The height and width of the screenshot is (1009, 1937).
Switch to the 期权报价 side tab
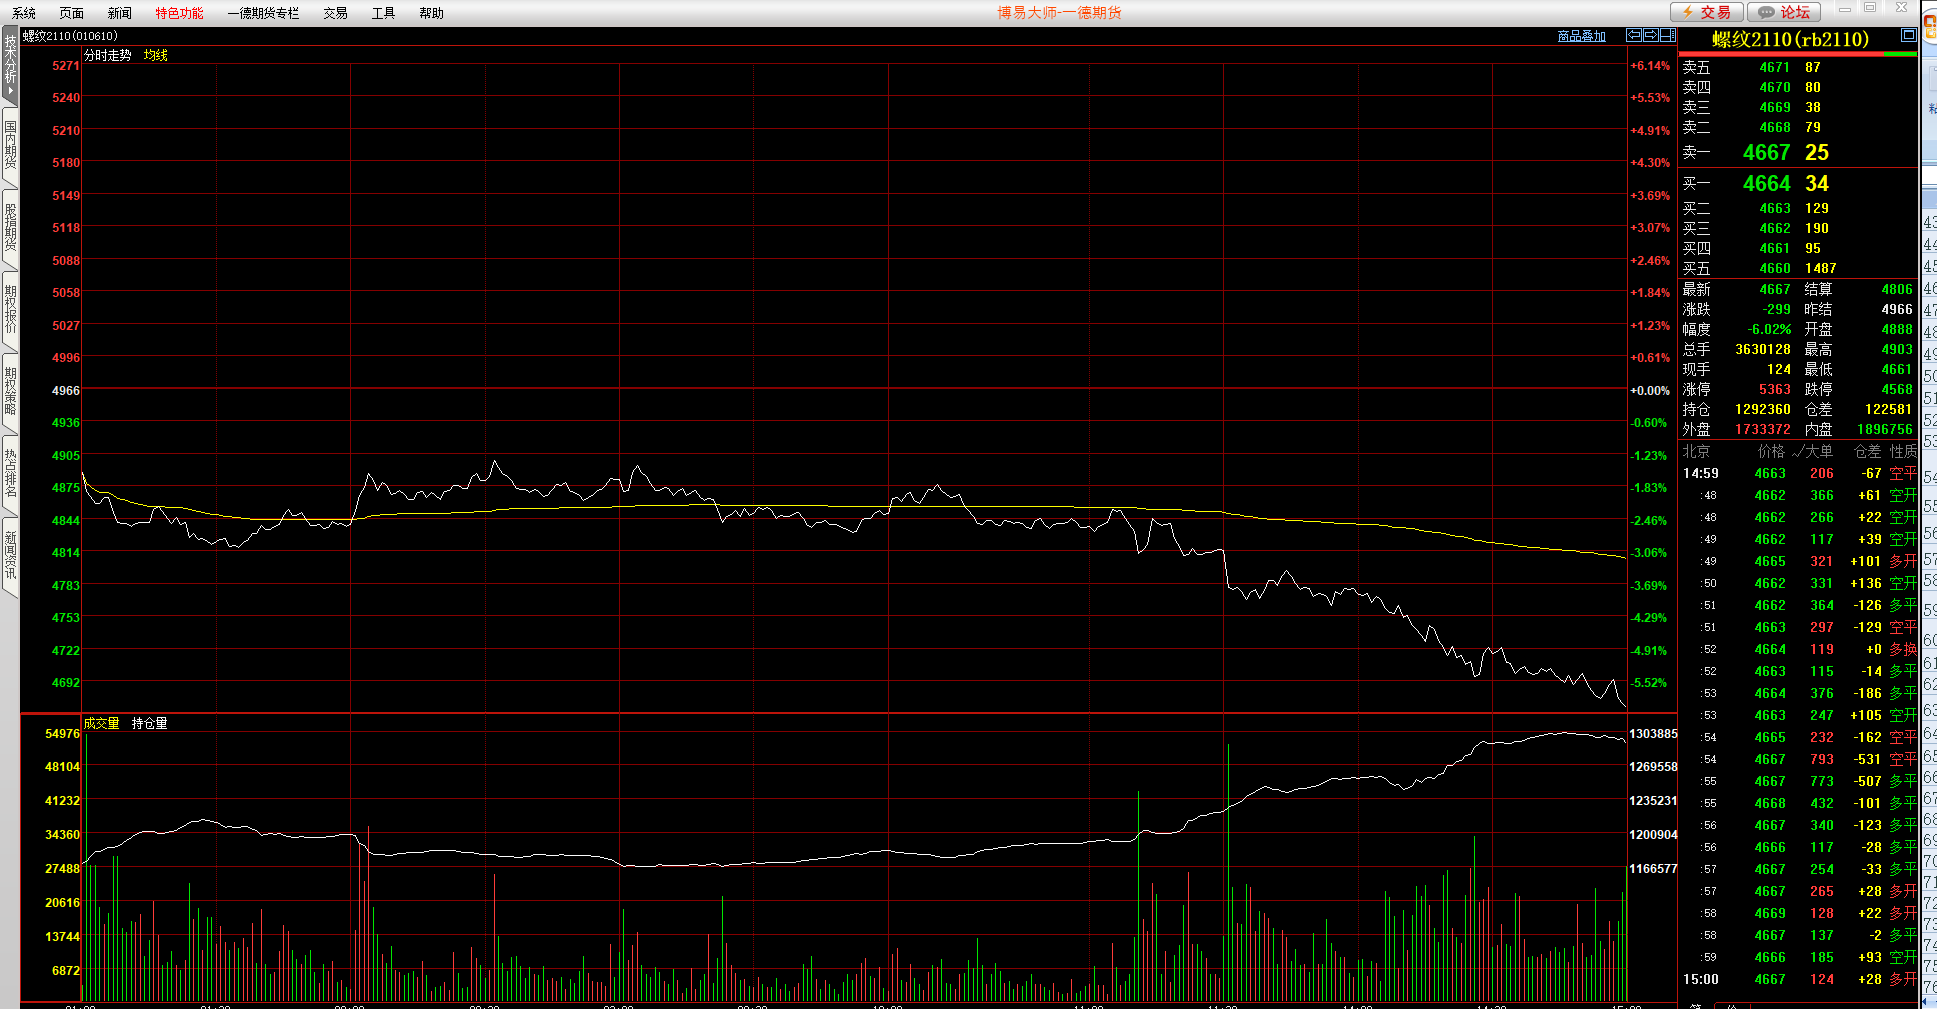pos(10,310)
